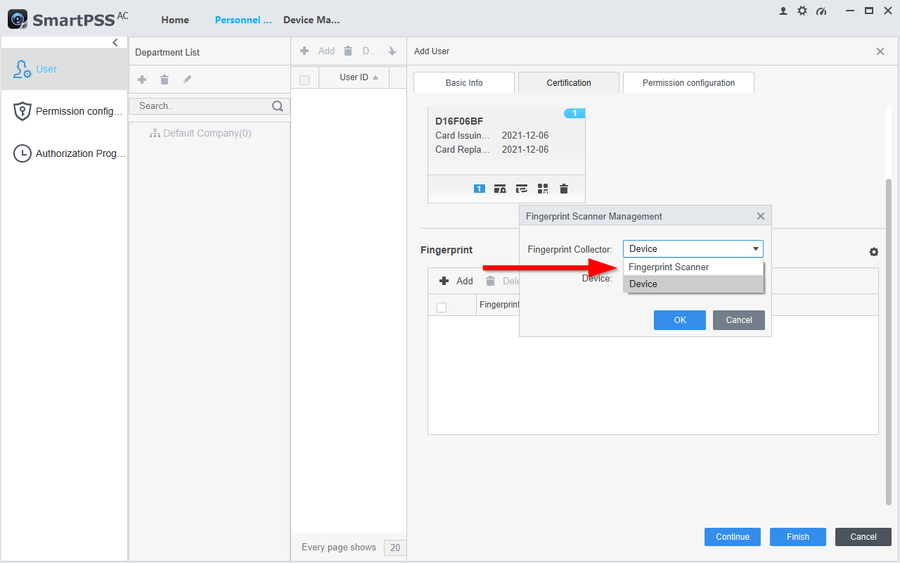Screen dimensions: 900x563
Task: Click the blue Finish button
Action: pos(797,537)
